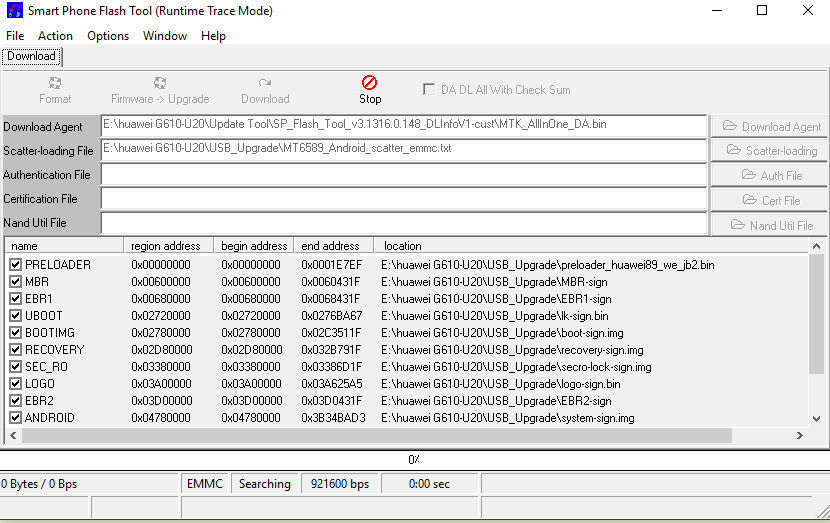Click the boot-sign.img location path

[x=502, y=332]
